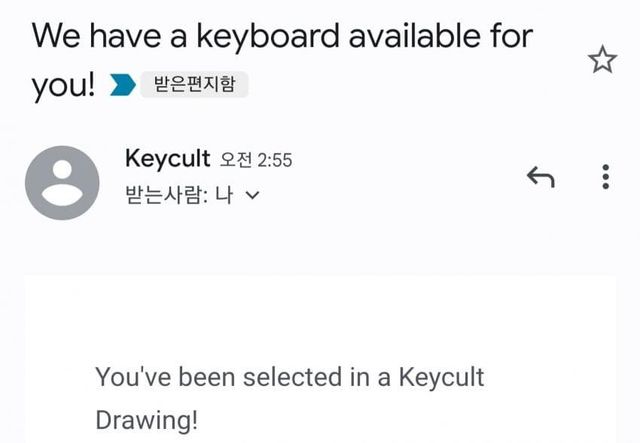Image resolution: width=640 pixels, height=443 pixels.
Task: Click the subject line starting with 'We have a keyboard'
Action: [282, 37]
